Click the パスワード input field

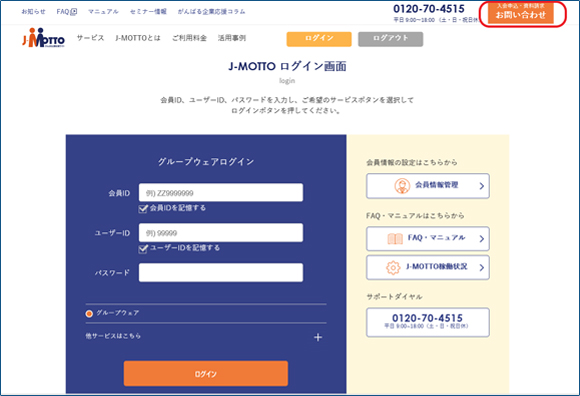[221, 272]
